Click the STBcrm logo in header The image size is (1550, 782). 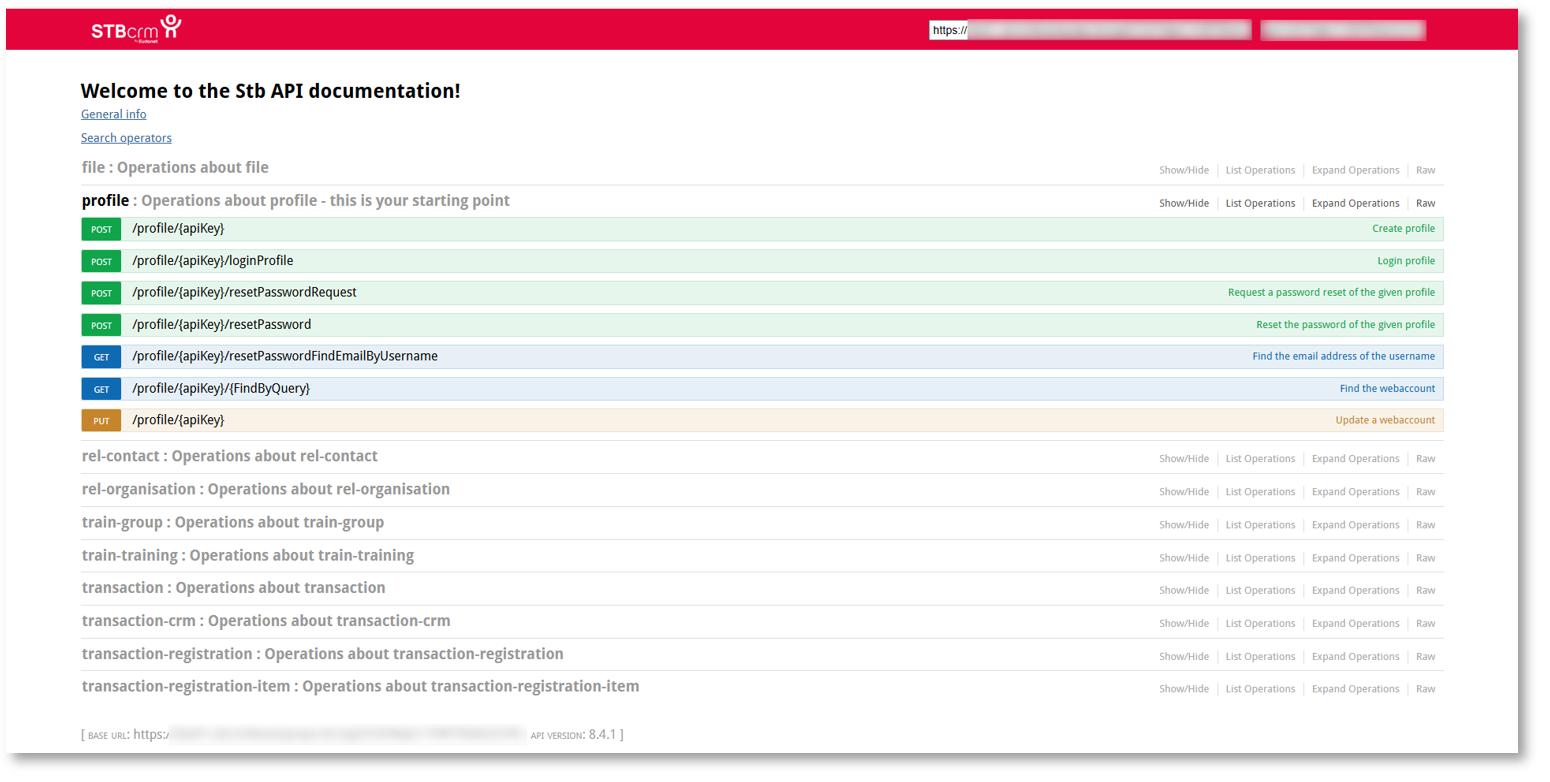tap(136, 29)
